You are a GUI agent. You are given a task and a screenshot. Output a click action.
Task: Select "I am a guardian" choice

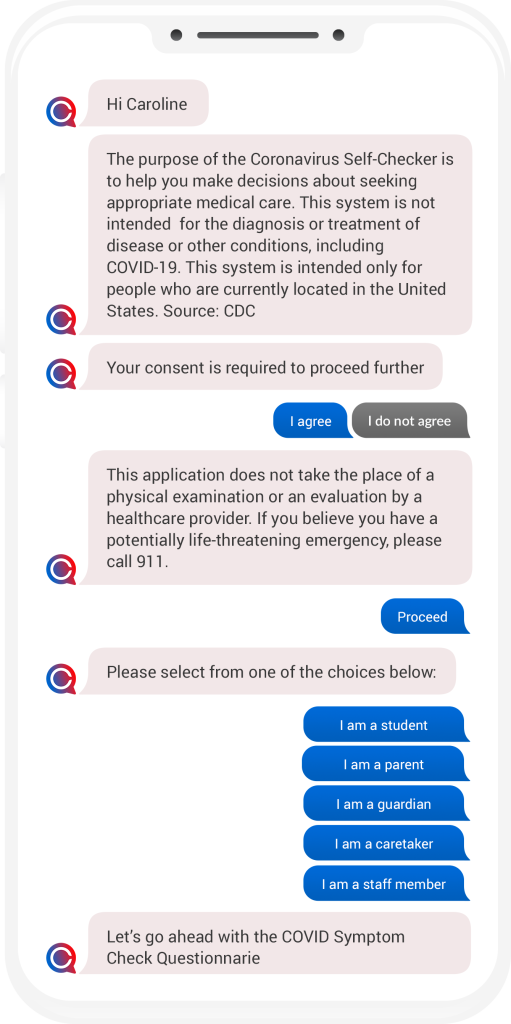coord(386,804)
